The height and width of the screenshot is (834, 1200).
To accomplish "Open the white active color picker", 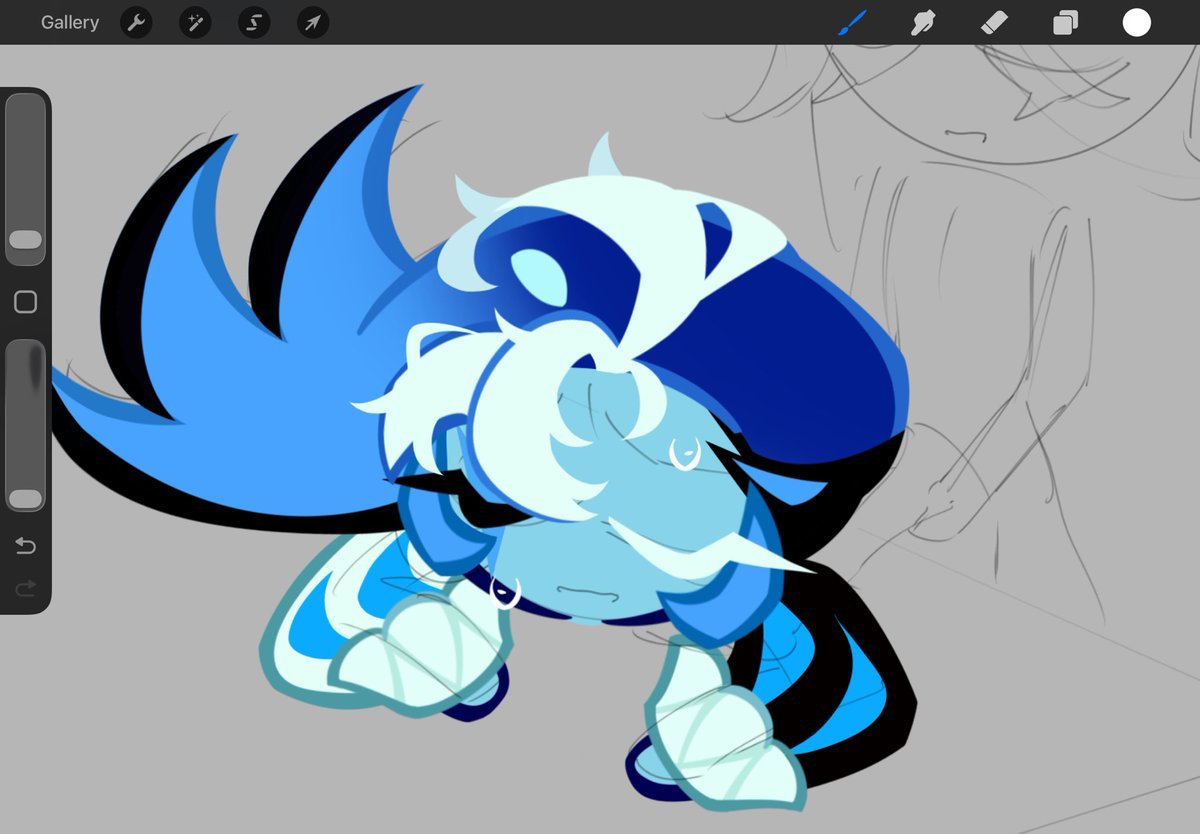I will click(x=1136, y=22).
